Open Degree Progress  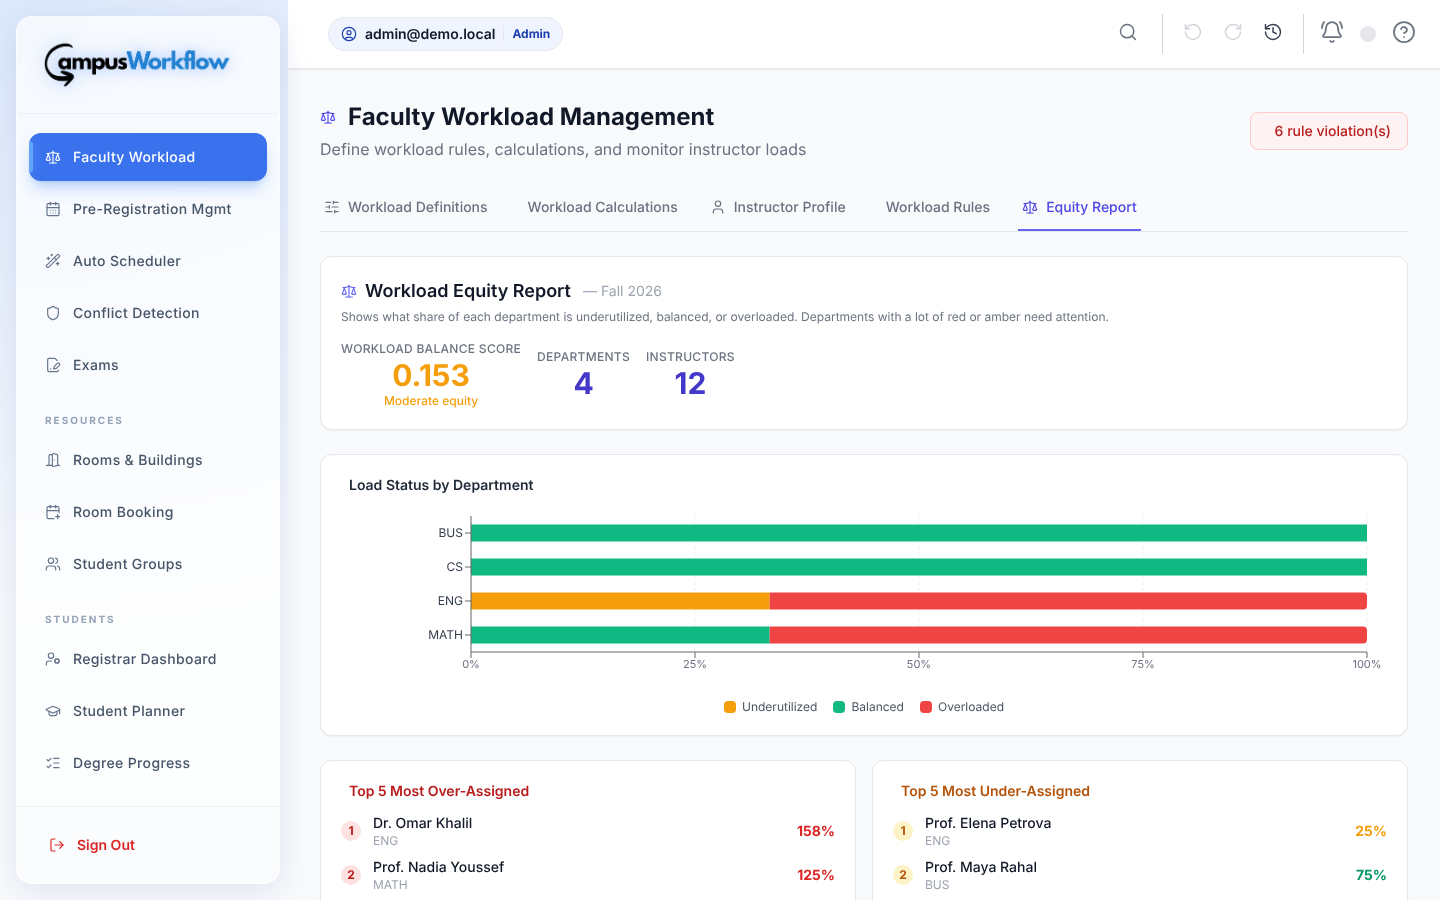click(x=148, y=763)
